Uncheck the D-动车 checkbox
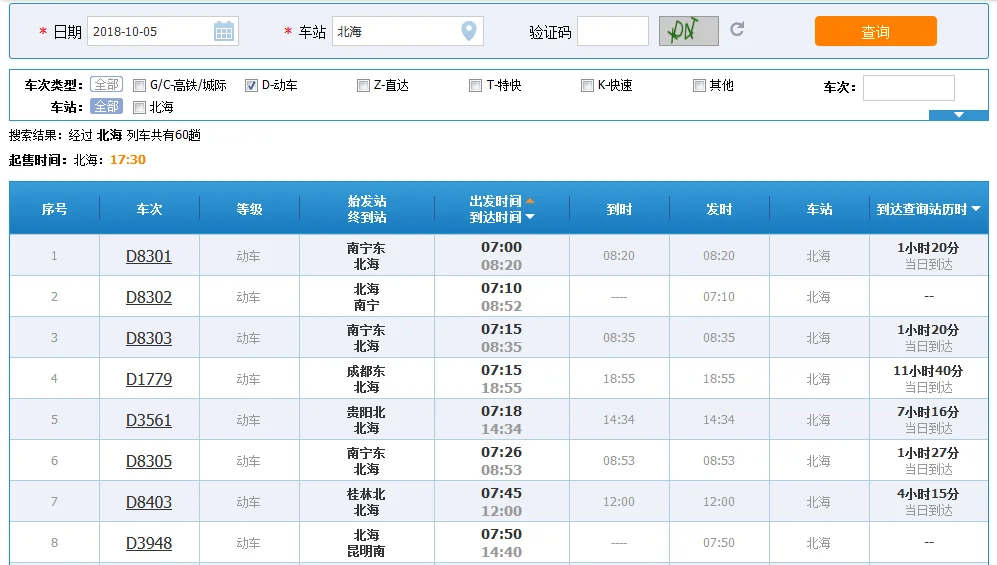Viewport: 997px width, 565px height. click(251, 85)
